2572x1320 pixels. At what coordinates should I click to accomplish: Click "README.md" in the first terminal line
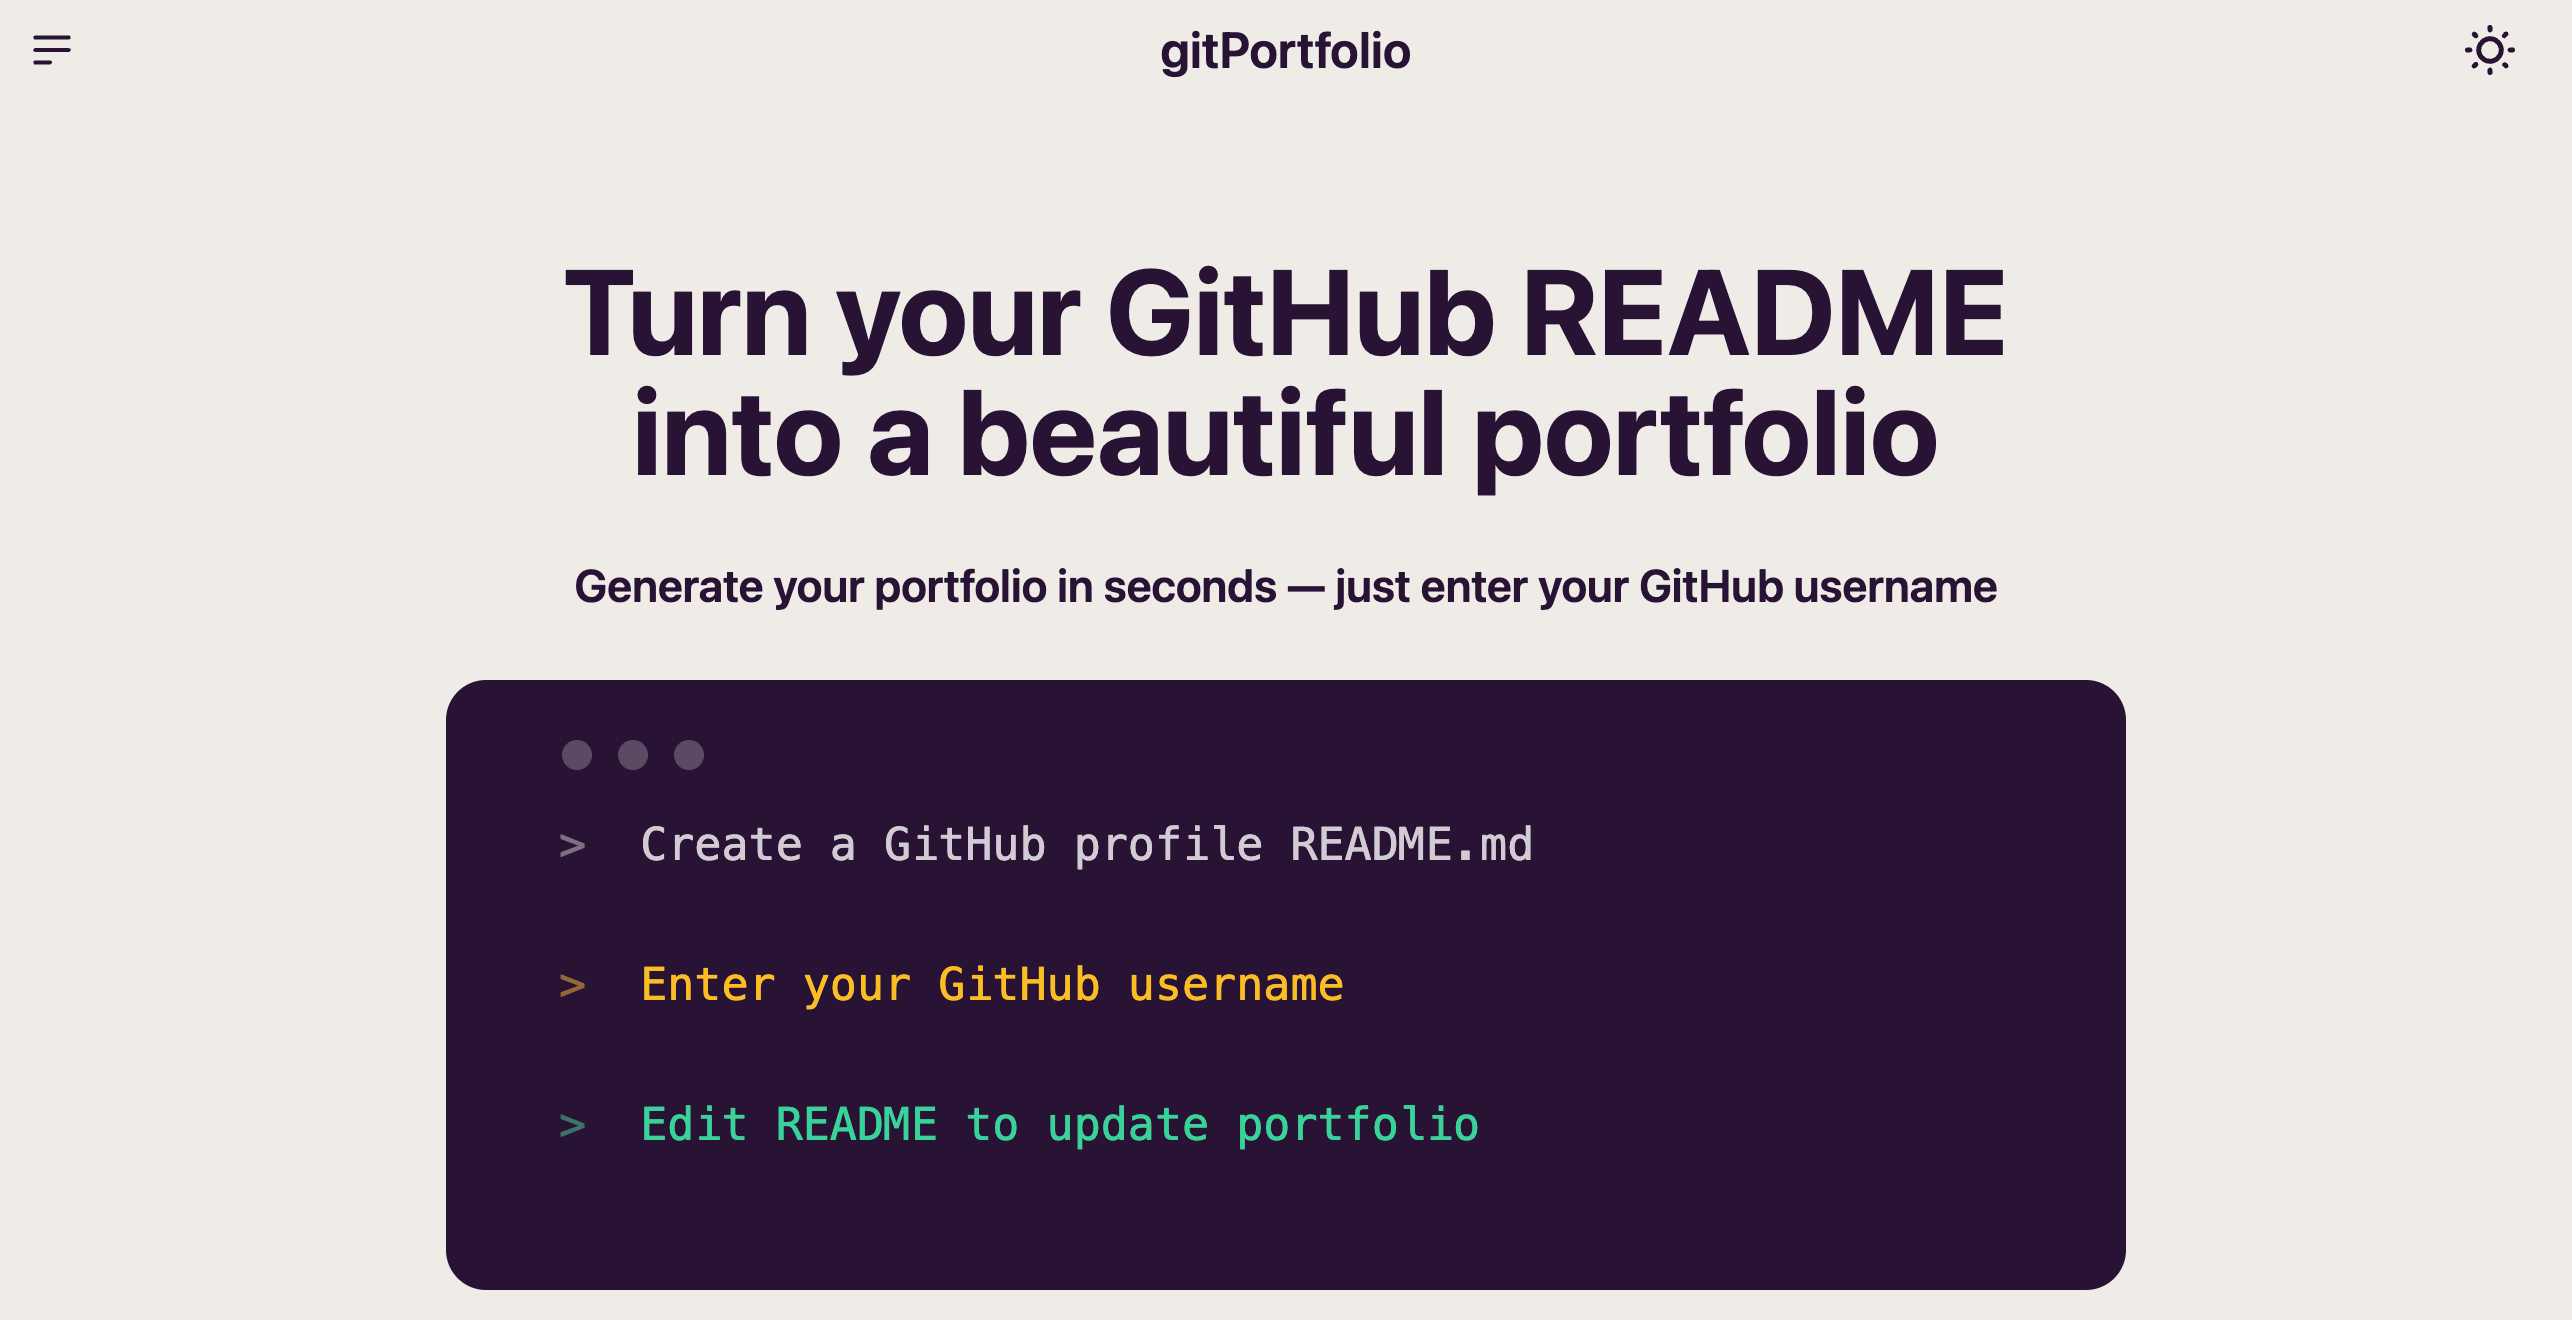1411,845
